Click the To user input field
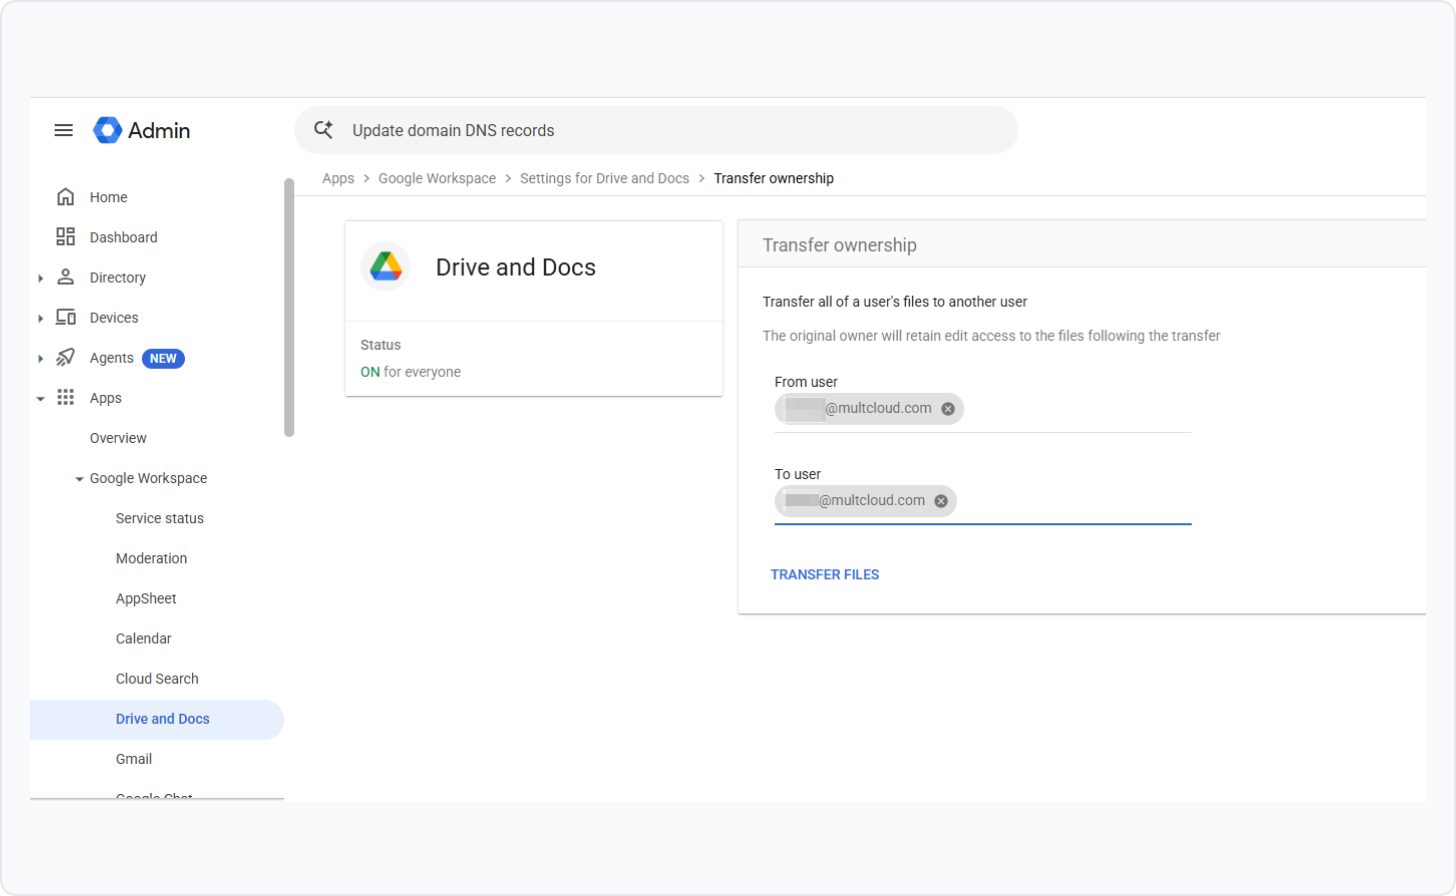Image resolution: width=1456 pixels, height=896 pixels. [983, 502]
